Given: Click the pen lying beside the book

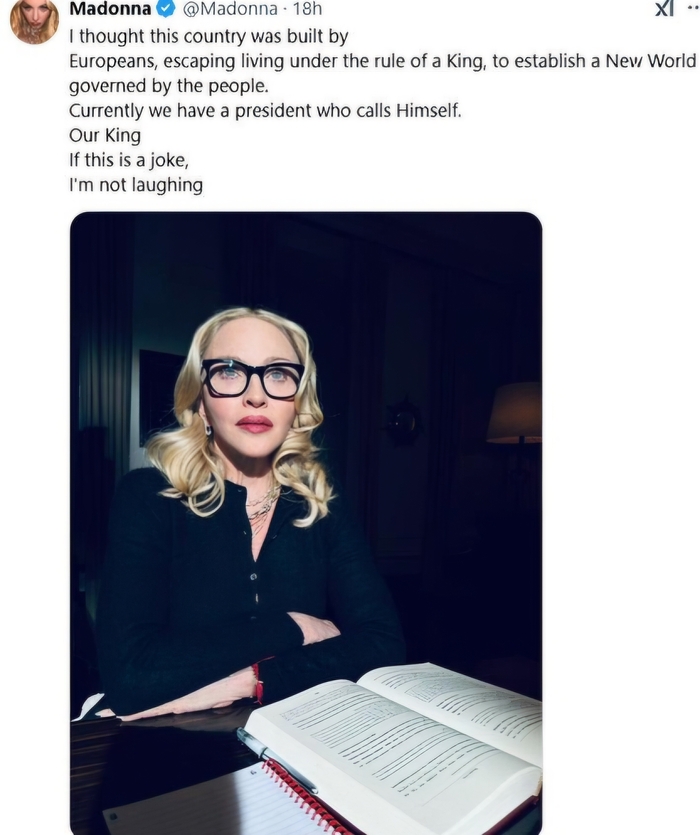Looking at the screenshot, I should click(277, 760).
